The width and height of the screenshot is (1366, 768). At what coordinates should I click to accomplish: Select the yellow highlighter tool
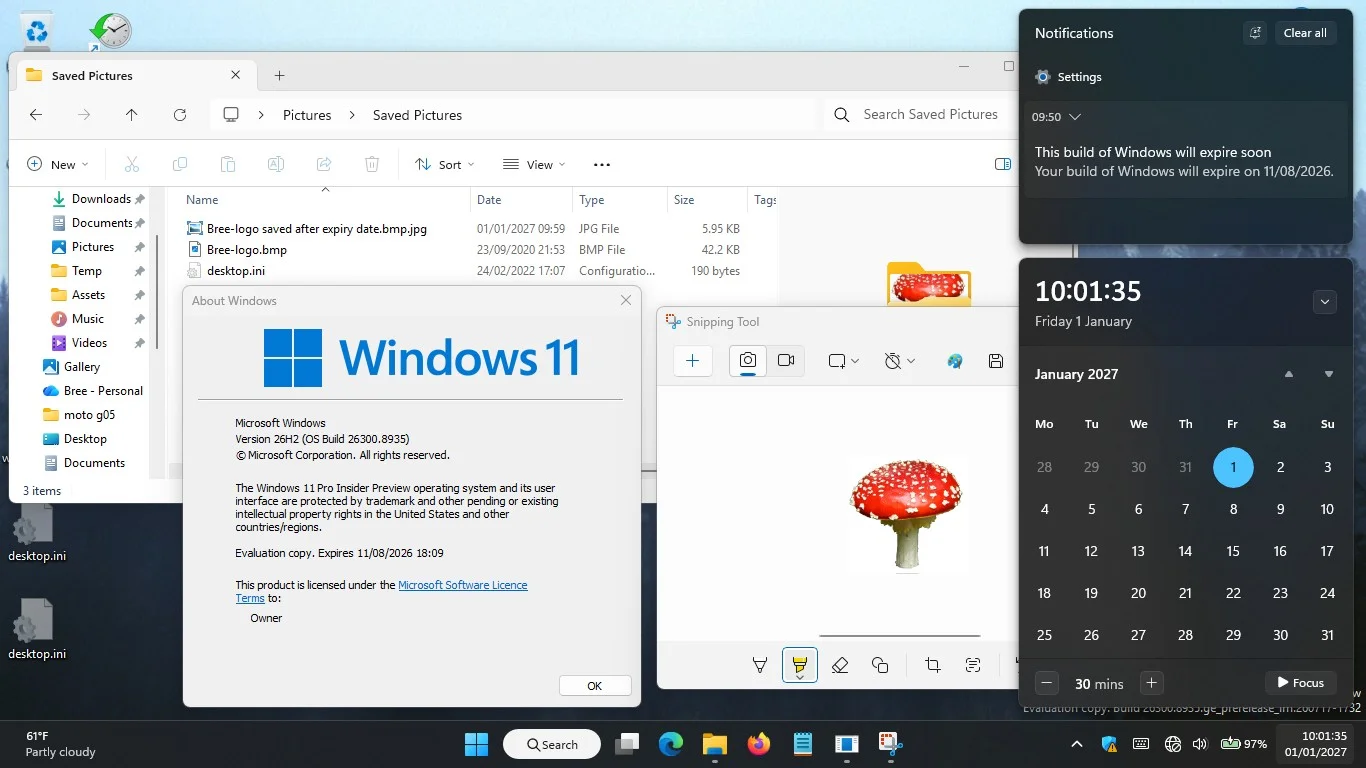click(x=799, y=665)
